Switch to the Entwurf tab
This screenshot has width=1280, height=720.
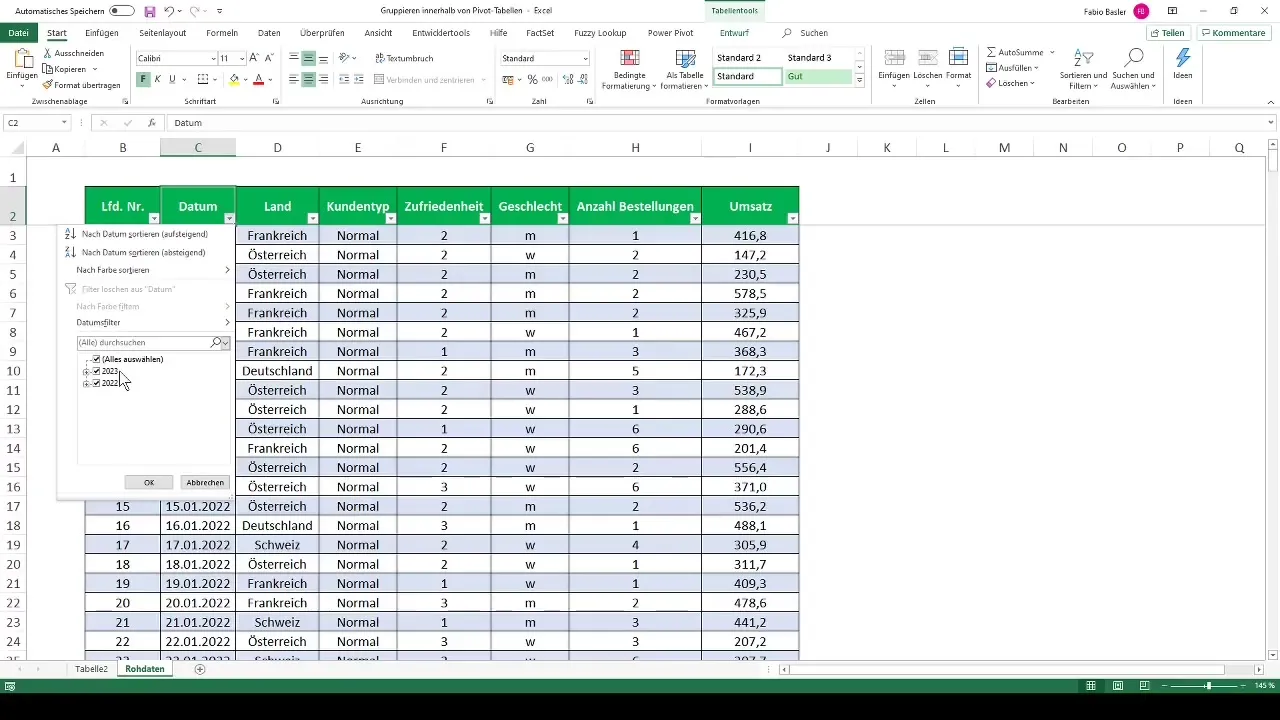[734, 33]
